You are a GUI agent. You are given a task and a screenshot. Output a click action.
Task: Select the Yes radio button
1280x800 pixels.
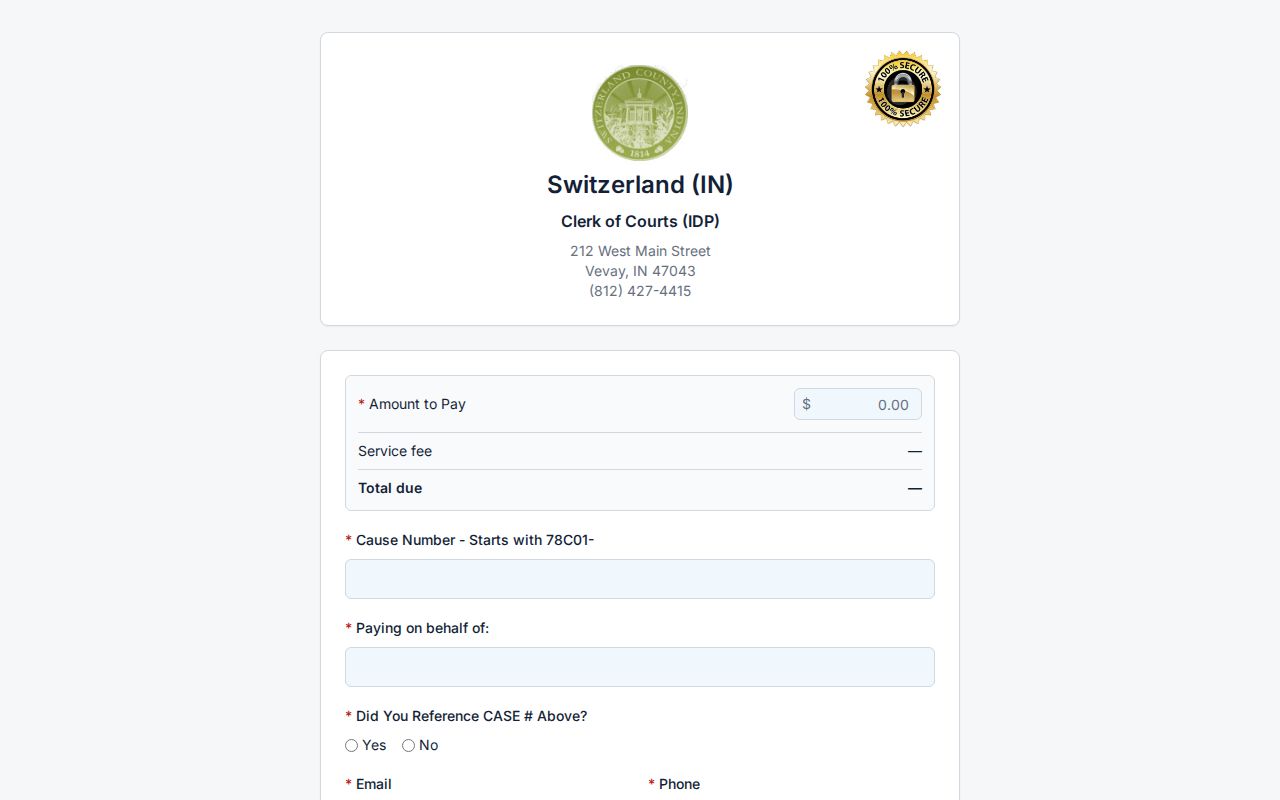coord(351,745)
